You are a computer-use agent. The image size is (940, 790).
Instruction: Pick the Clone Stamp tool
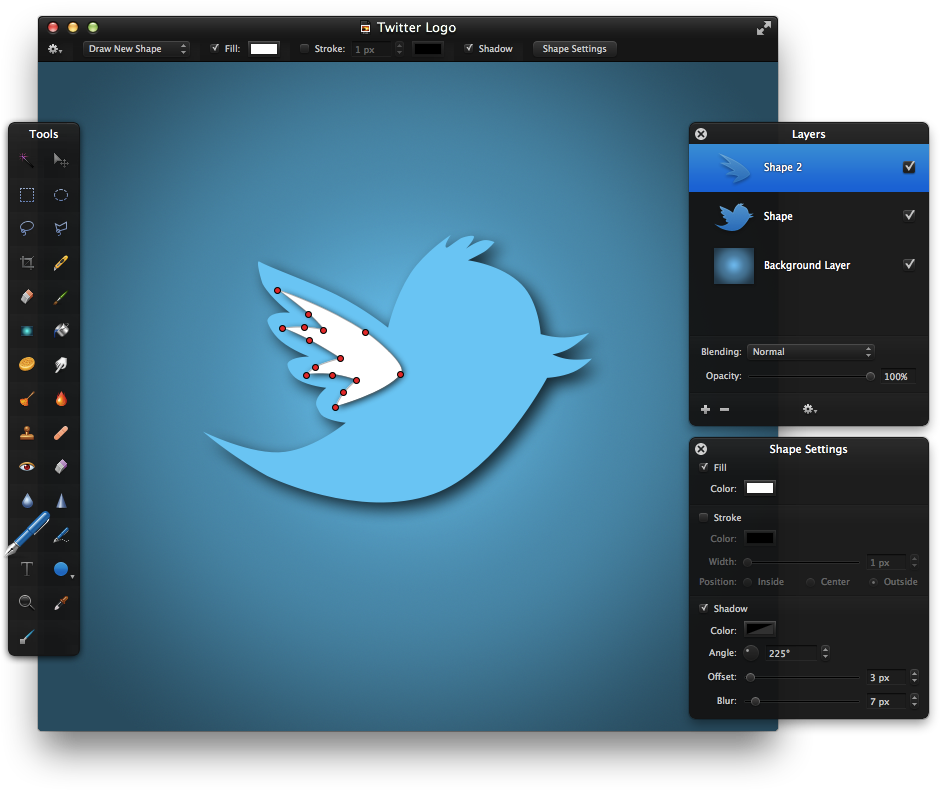click(x=25, y=432)
